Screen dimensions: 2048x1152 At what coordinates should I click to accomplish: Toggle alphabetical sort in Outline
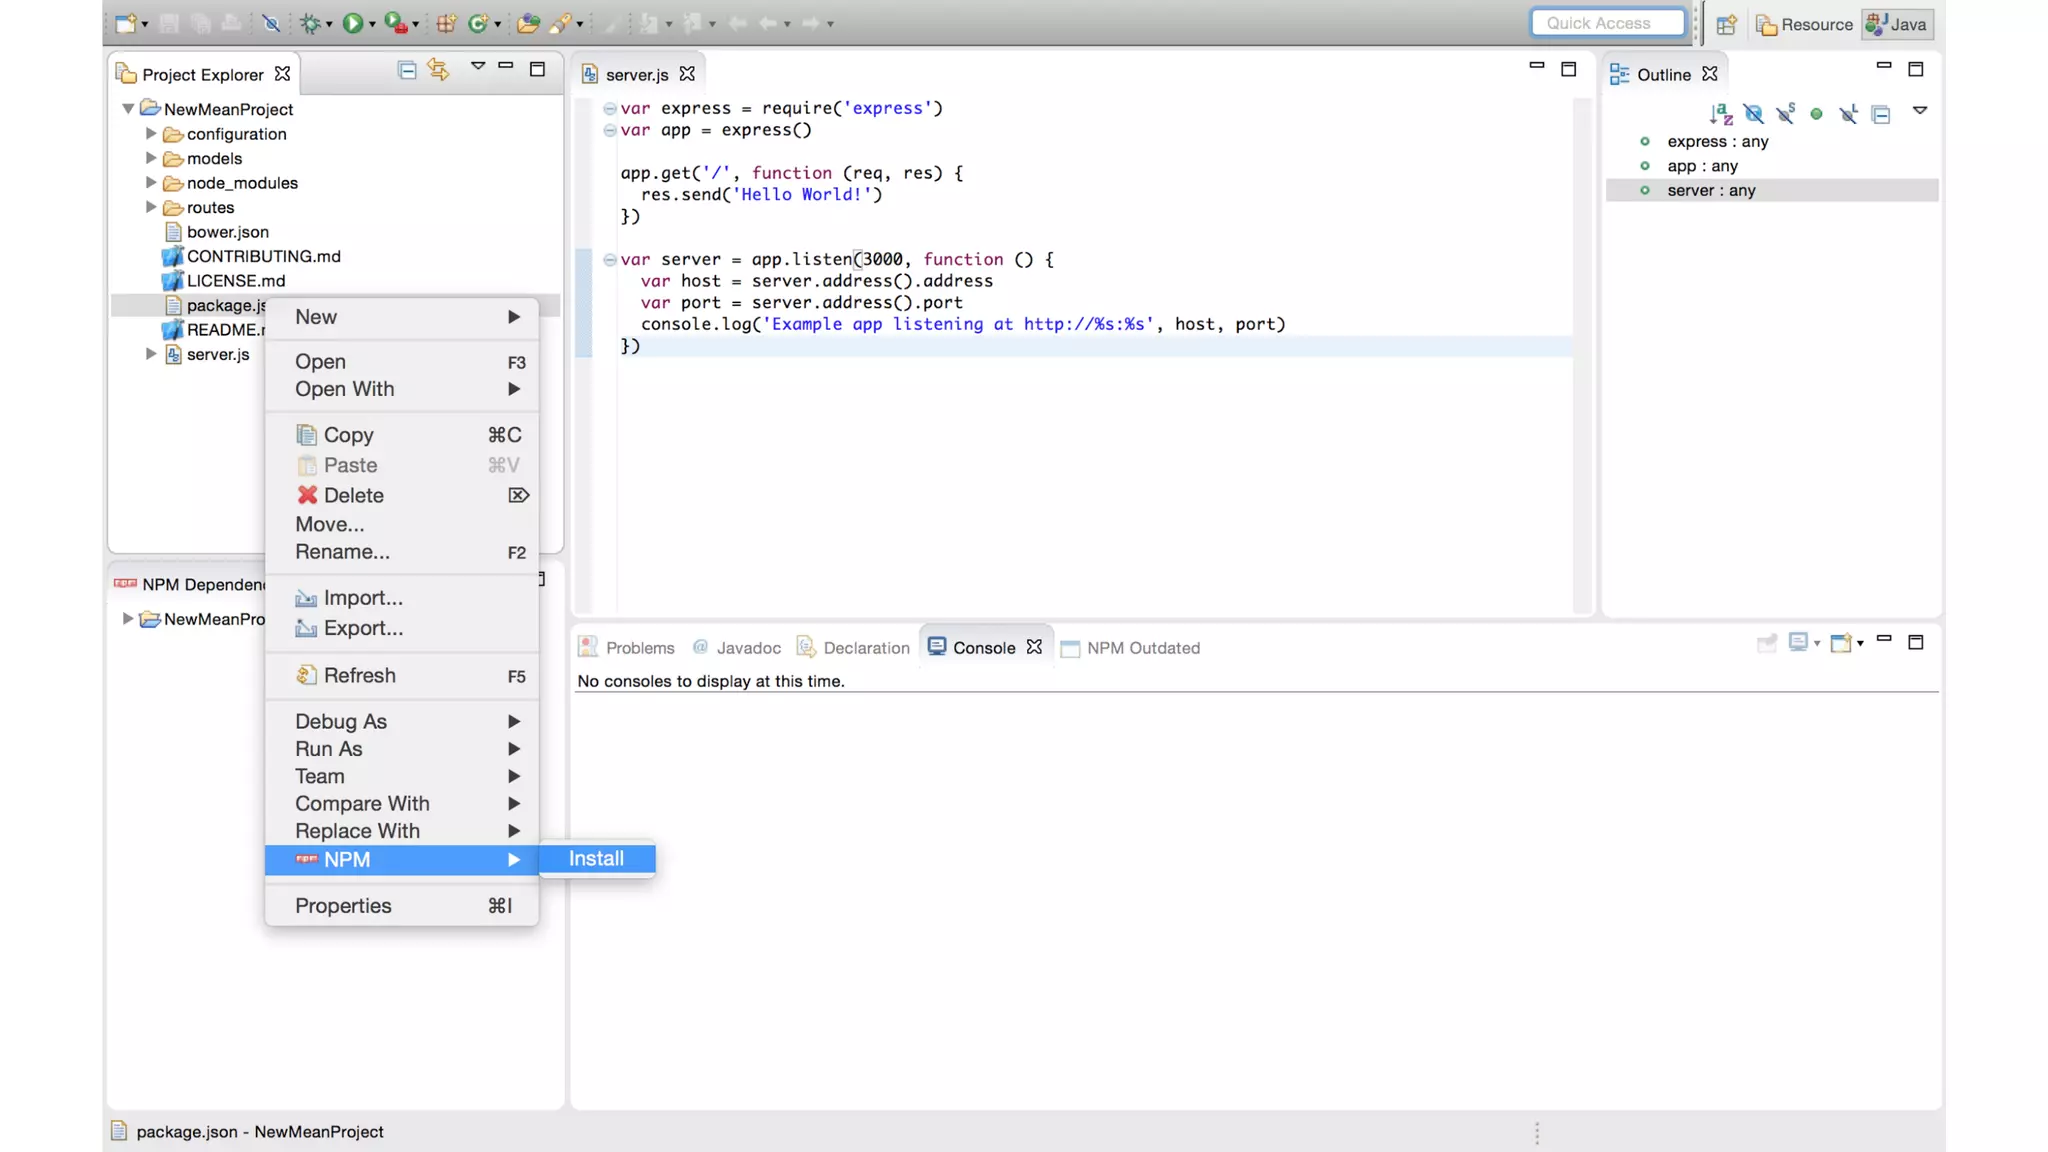(x=1720, y=114)
